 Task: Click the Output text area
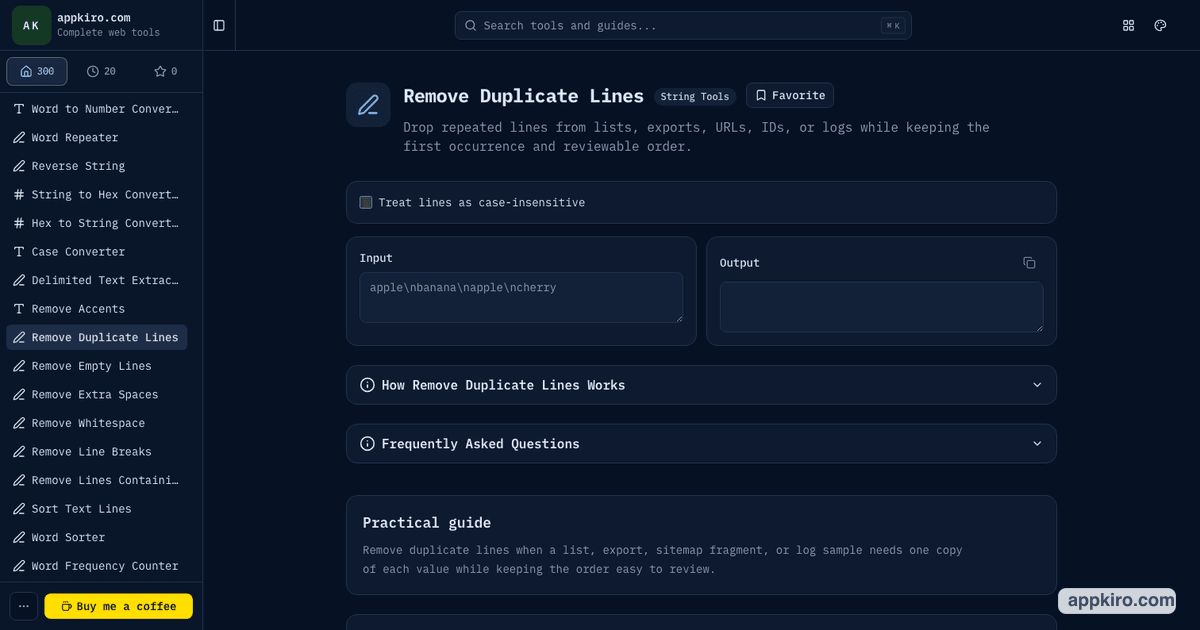click(x=881, y=307)
